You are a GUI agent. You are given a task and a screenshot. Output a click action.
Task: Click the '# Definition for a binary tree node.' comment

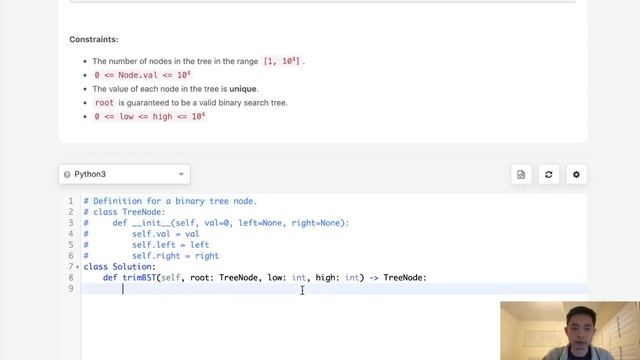[x=170, y=201]
